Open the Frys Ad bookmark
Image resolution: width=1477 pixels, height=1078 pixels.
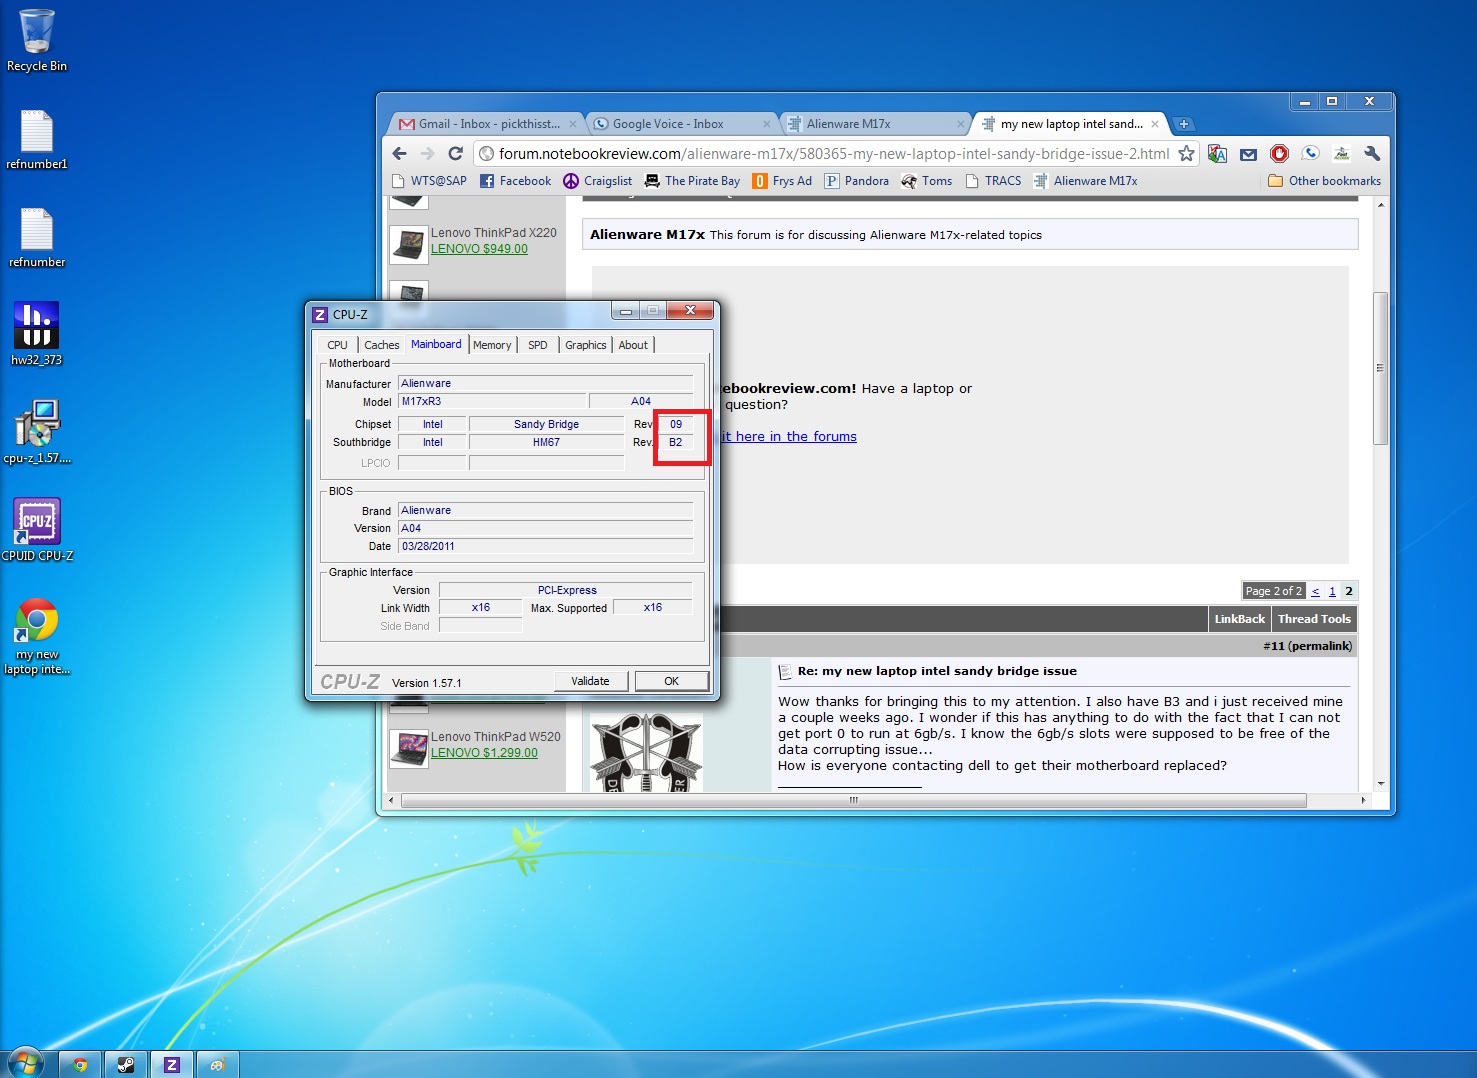click(782, 181)
